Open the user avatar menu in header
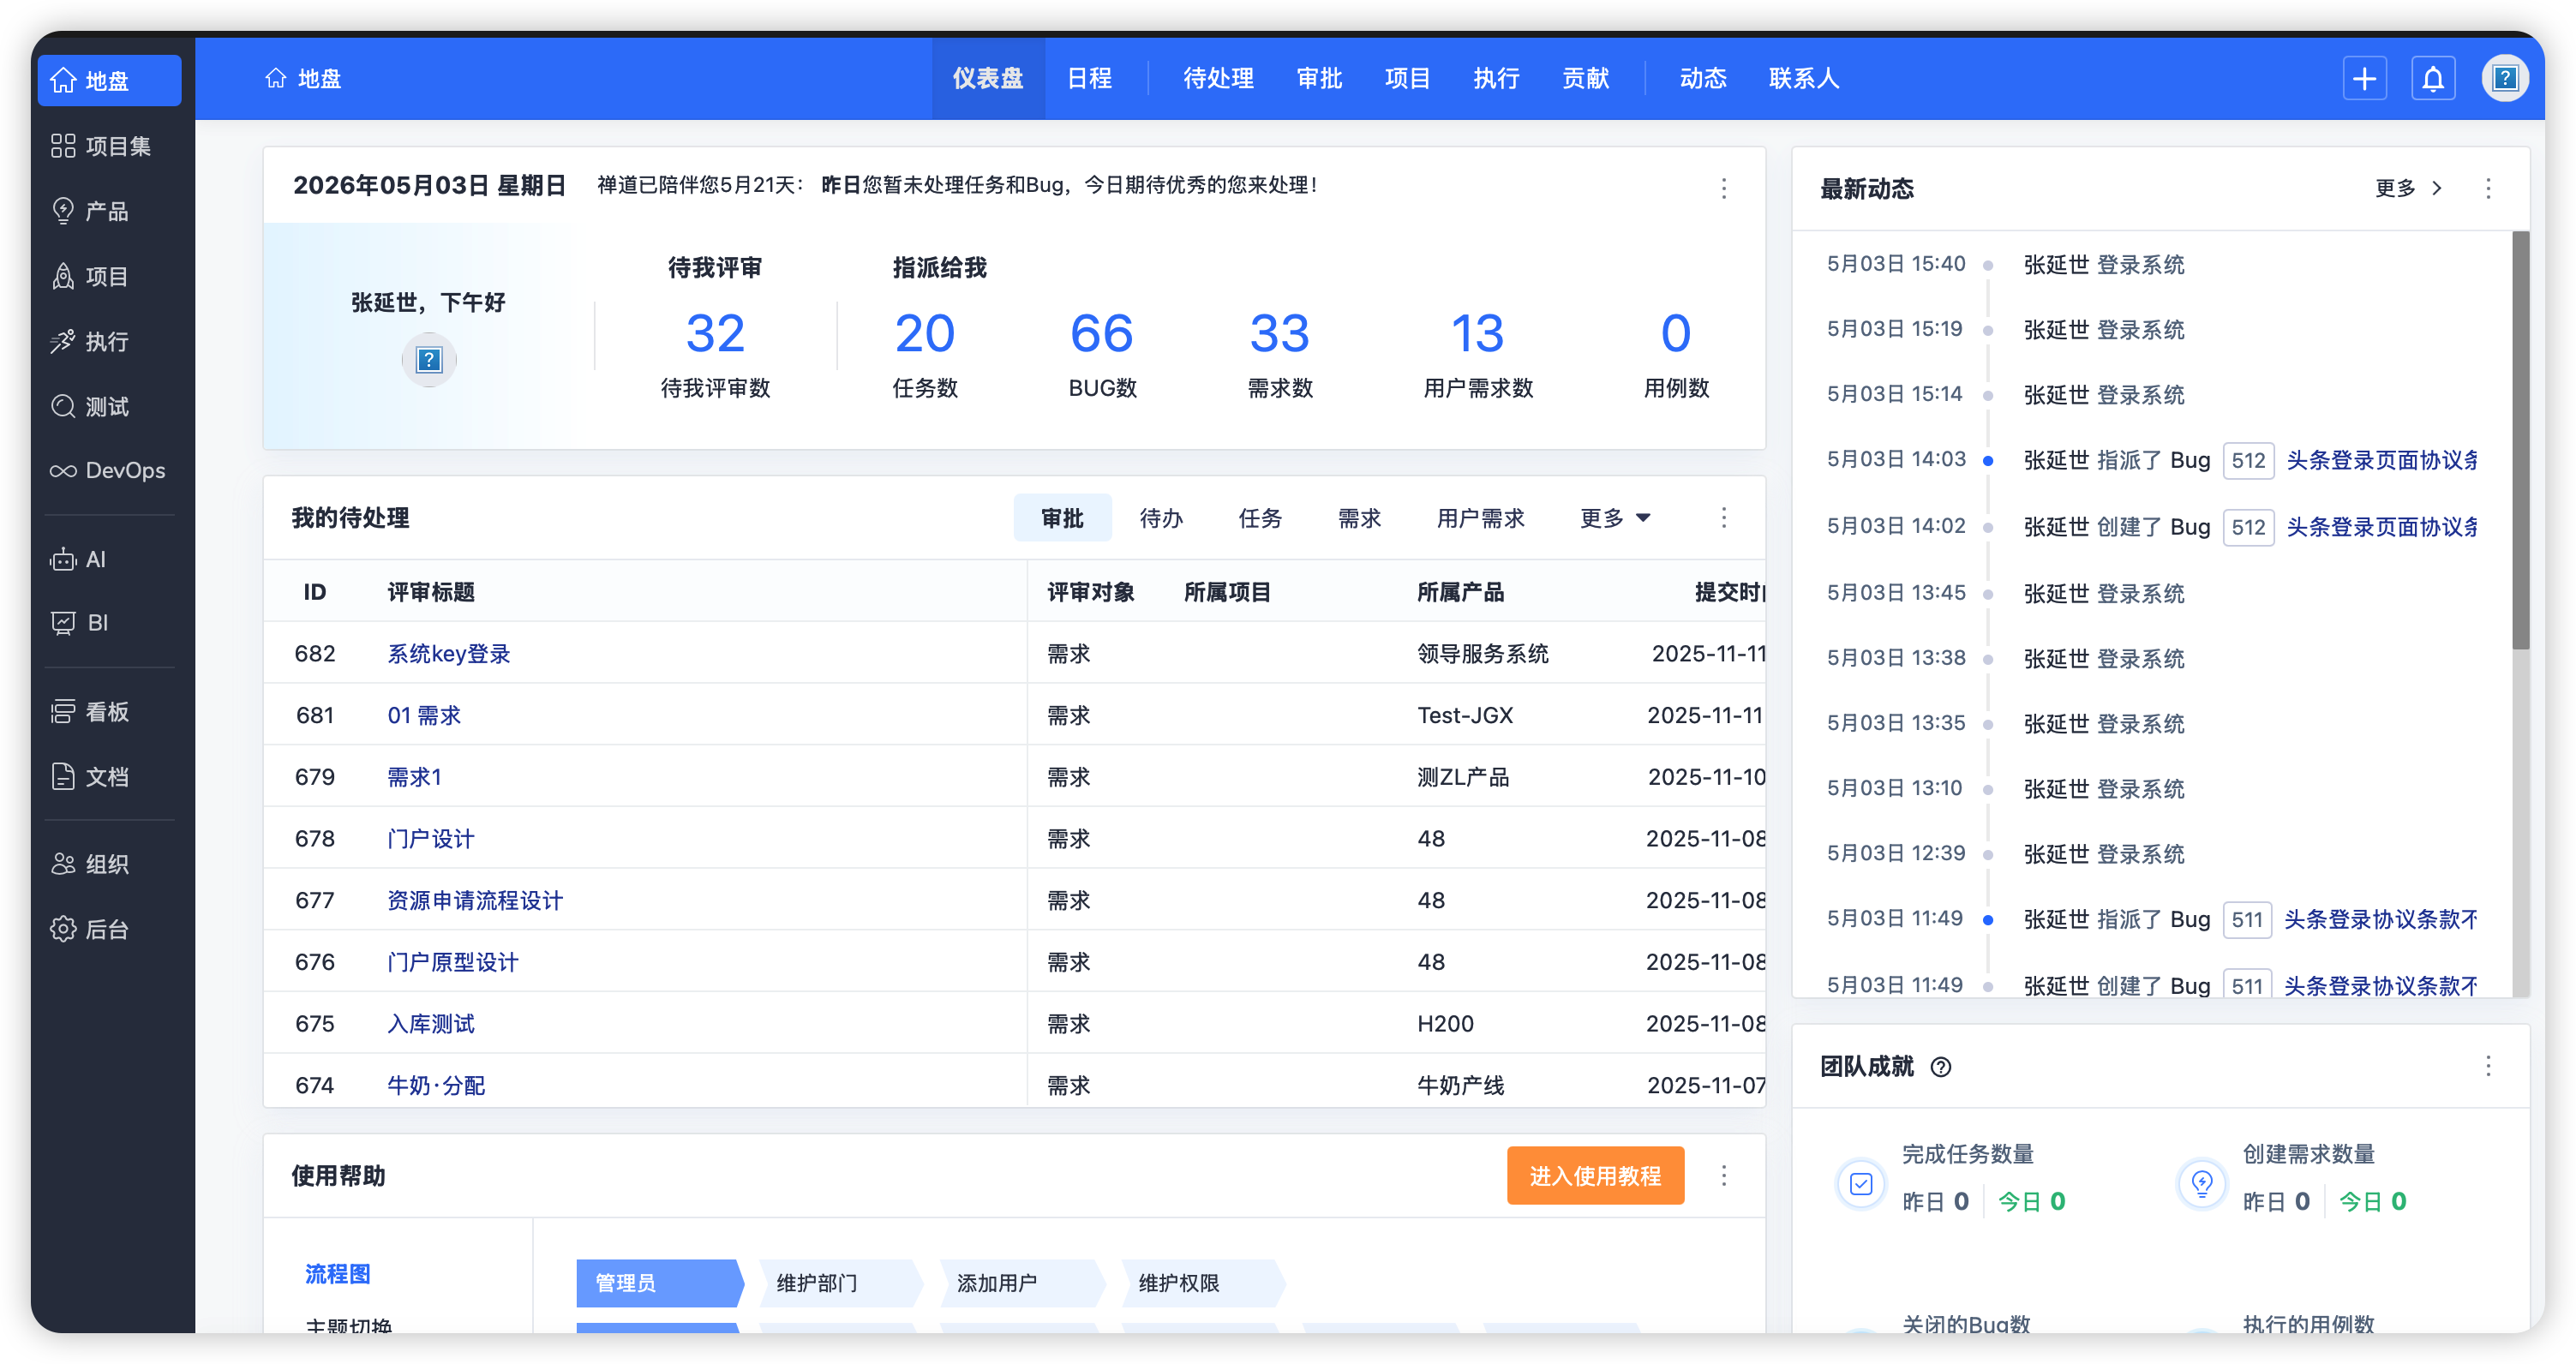This screenshot has height=1364, width=2576. (2505, 78)
